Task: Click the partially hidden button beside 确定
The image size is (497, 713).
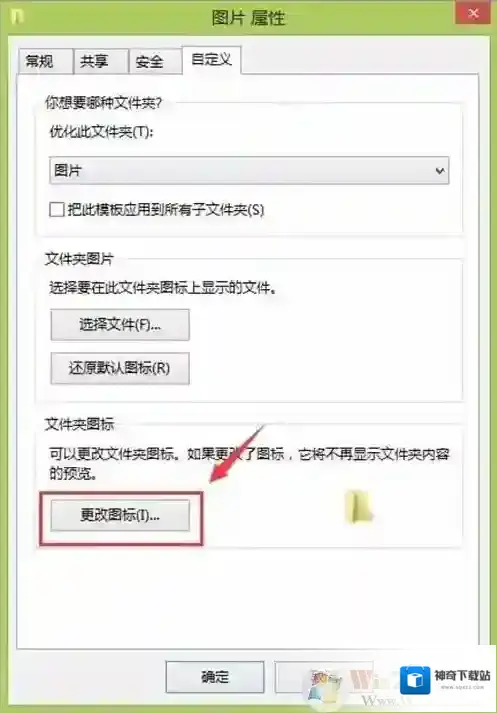Action: pyautogui.click(x=324, y=677)
